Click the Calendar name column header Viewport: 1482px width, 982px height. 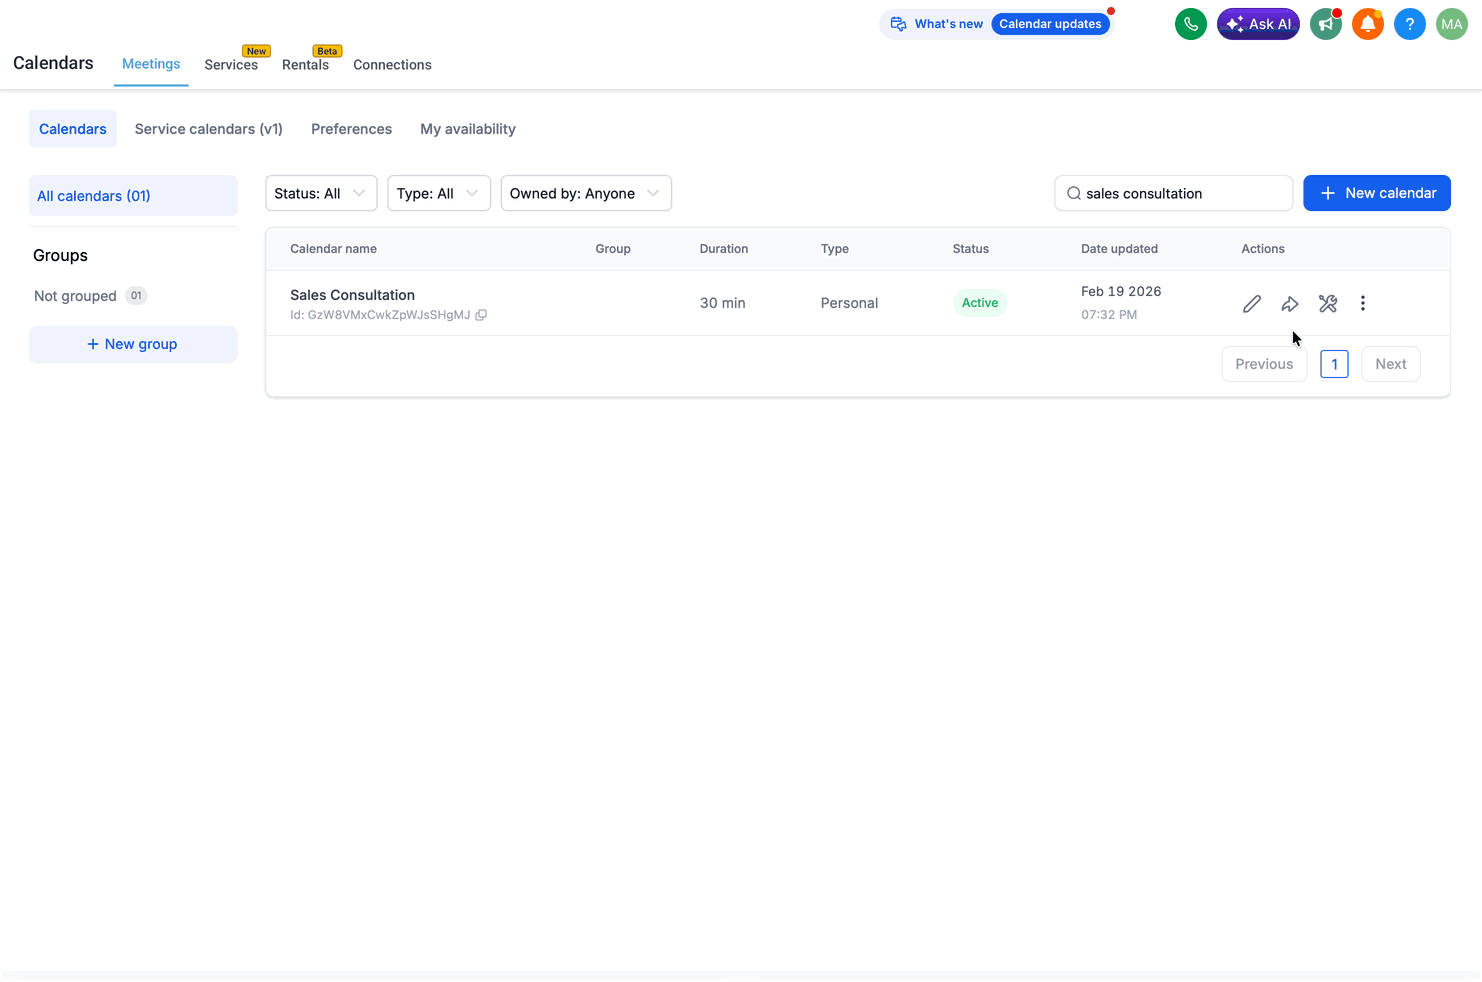[x=333, y=249]
